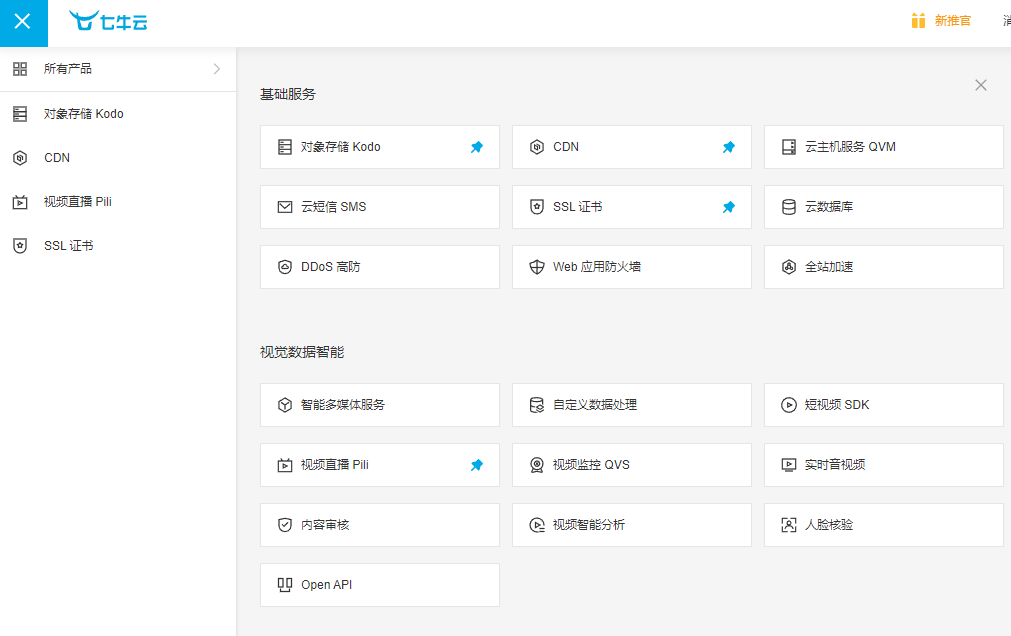Screen dimensions: 1011x636
Task: Click the 视频直播 Pili card TV icon
Action: 284,465
